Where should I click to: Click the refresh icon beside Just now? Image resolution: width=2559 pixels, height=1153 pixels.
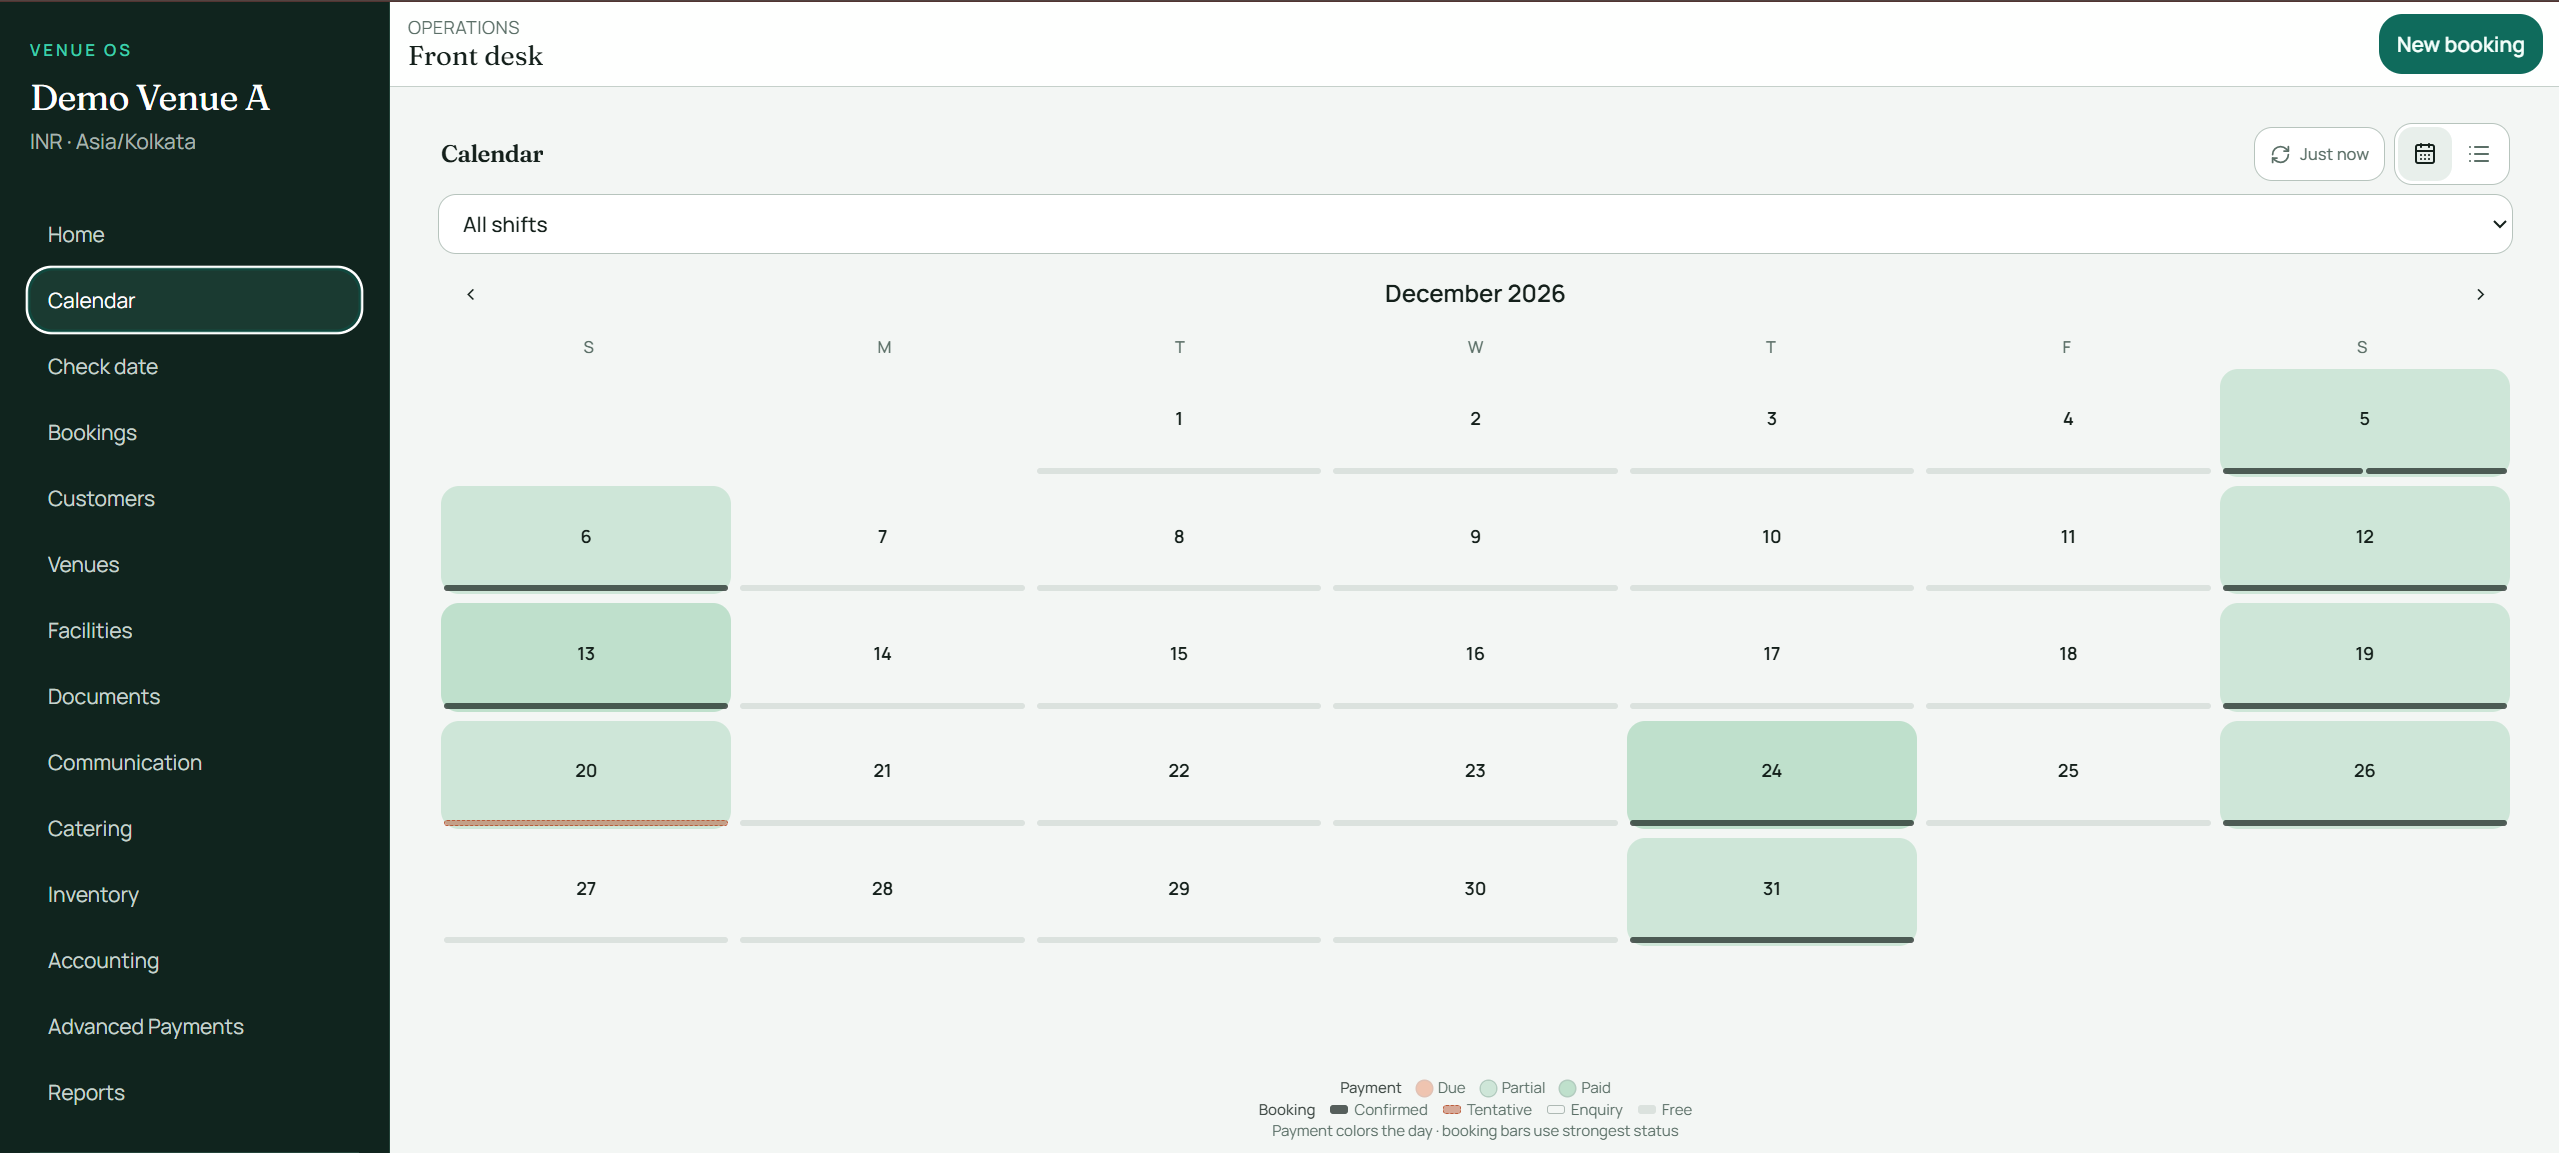pos(2280,154)
